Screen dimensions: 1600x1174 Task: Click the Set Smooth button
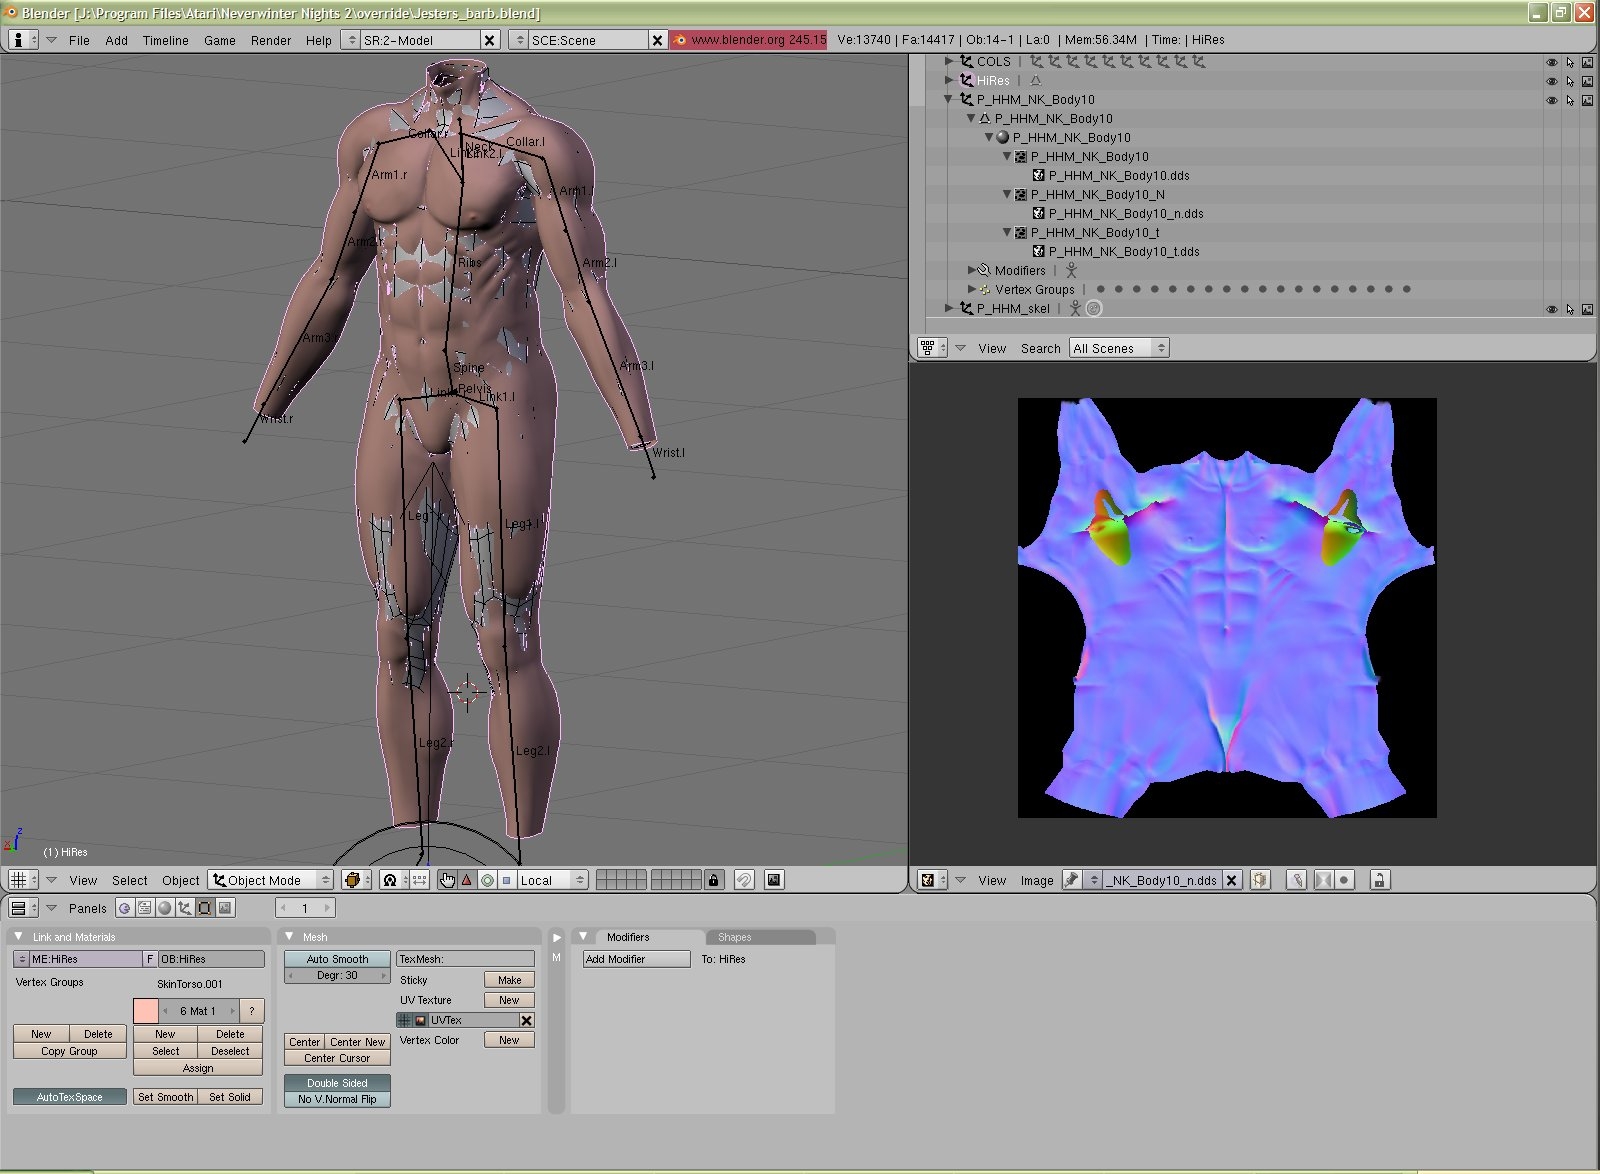coord(165,1097)
